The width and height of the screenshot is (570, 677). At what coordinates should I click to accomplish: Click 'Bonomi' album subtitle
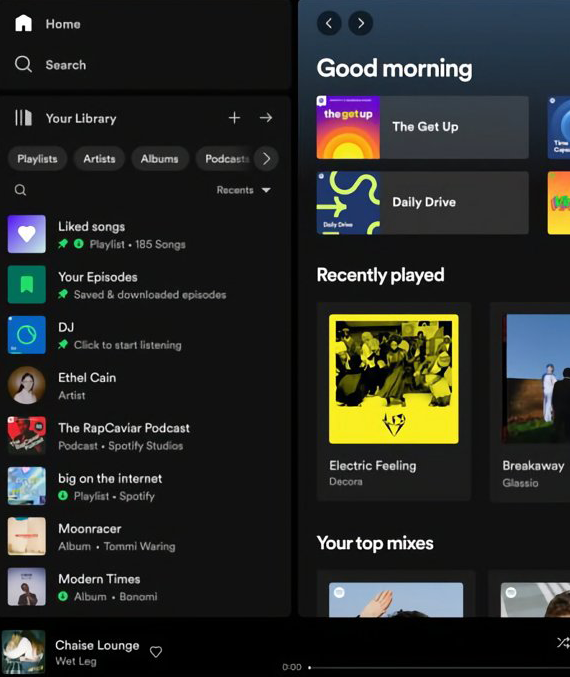click(x=138, y=597)
